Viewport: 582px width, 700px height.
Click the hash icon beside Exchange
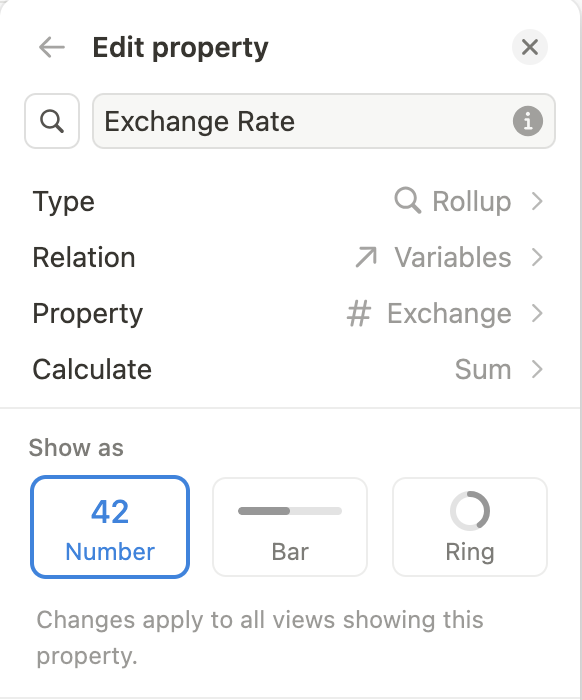point(359,313)
